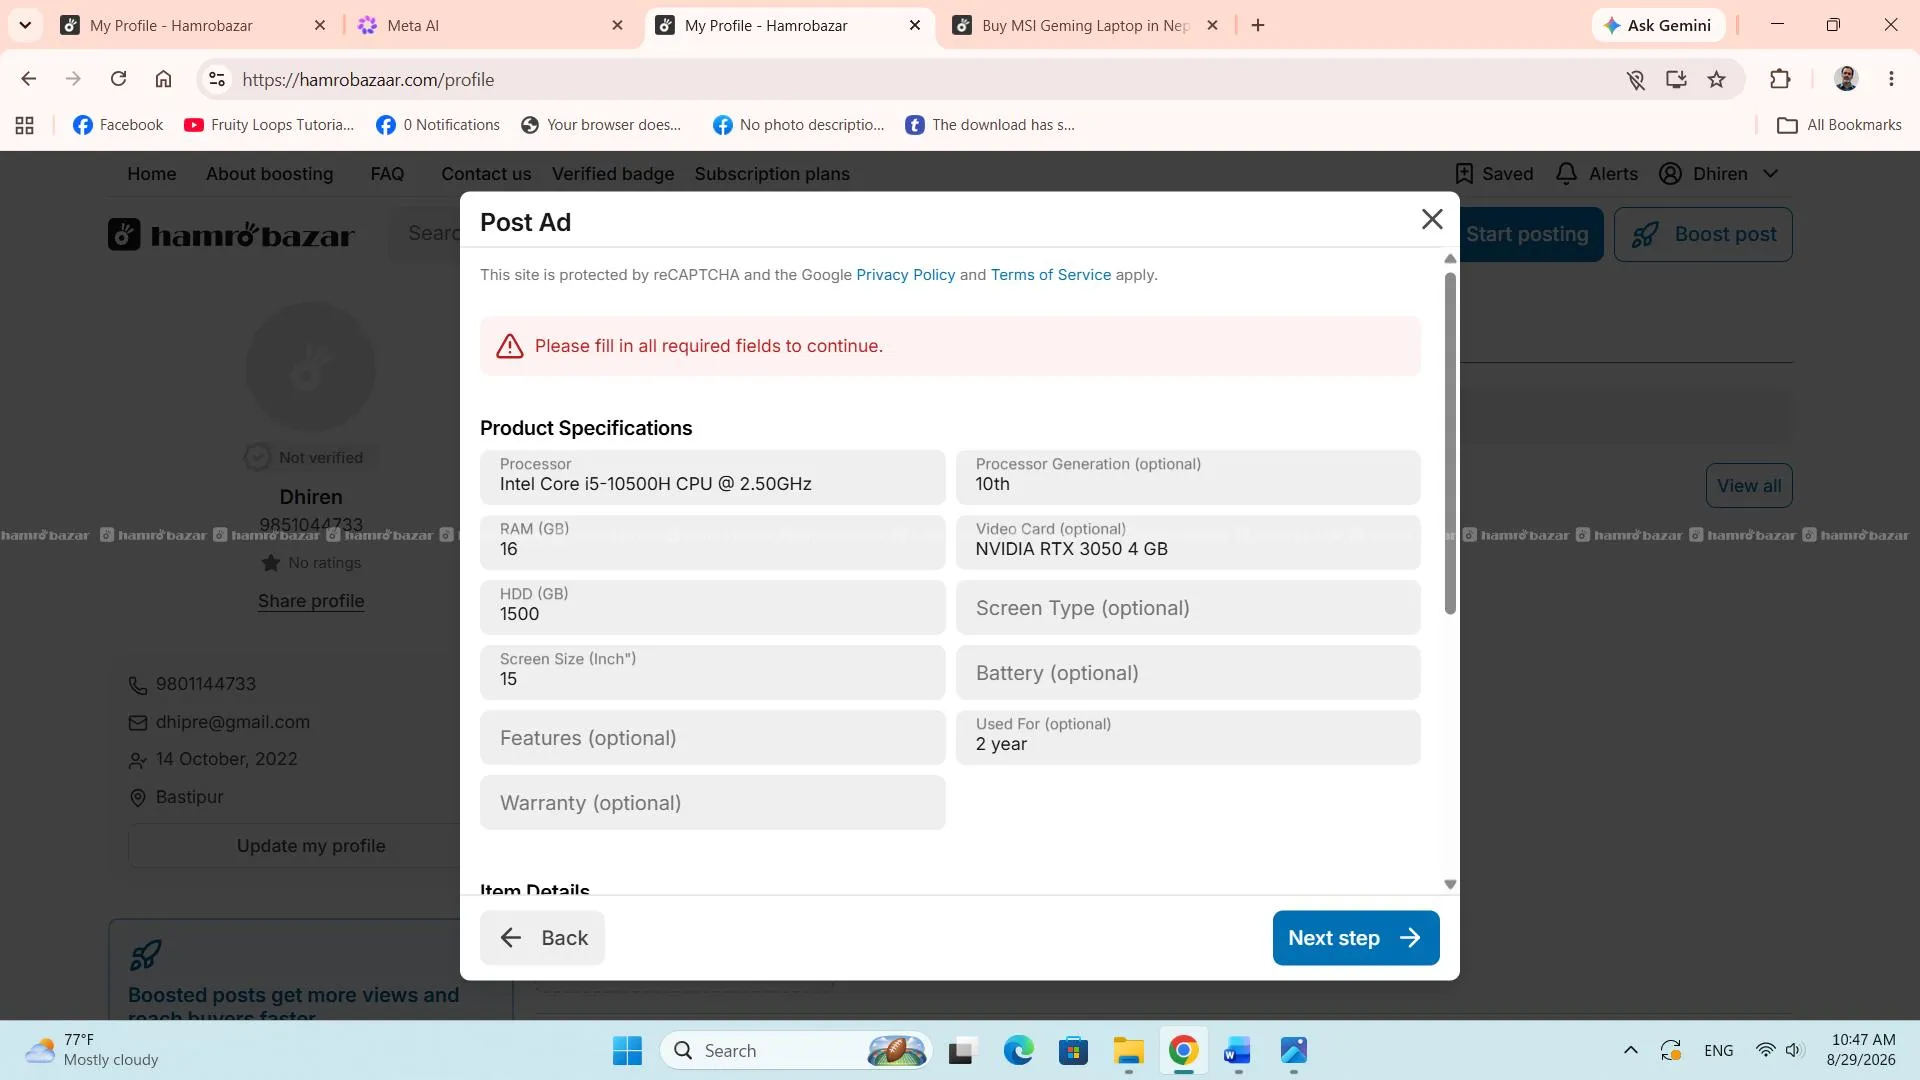This screenshot has height=1080, width=1920.
Task: Open the Subscription plans menu item
Action: (x=772, y=174)
